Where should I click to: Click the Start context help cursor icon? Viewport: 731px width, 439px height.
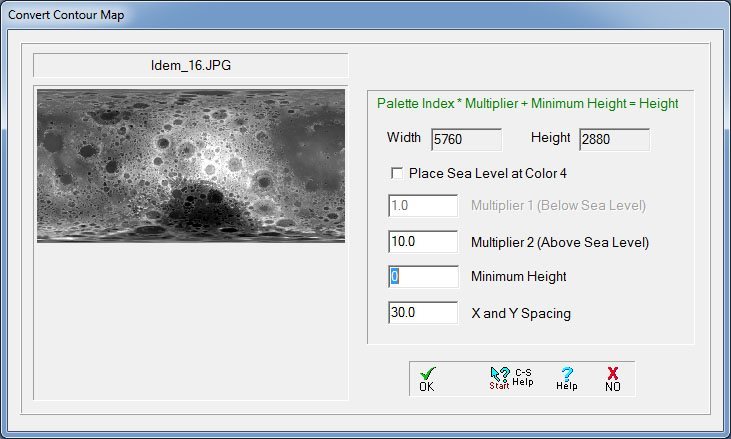(499, 378)
